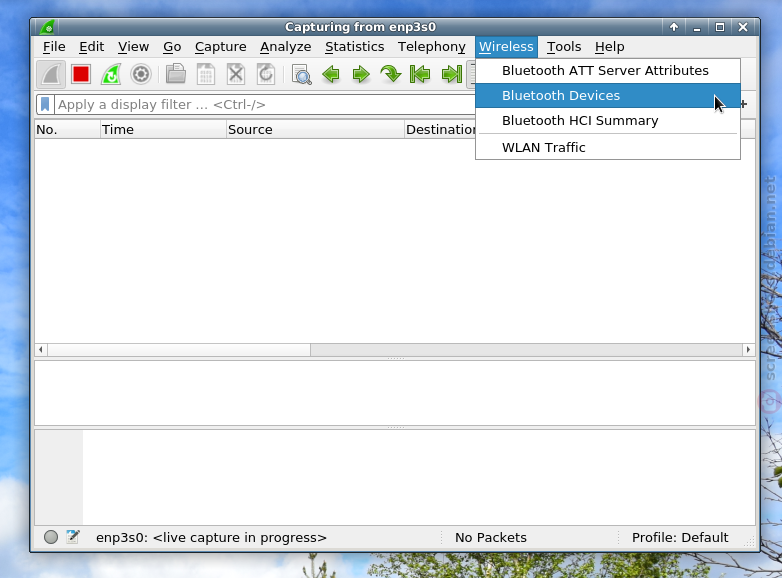Click the find packet magnifier icon

[301, 74]
